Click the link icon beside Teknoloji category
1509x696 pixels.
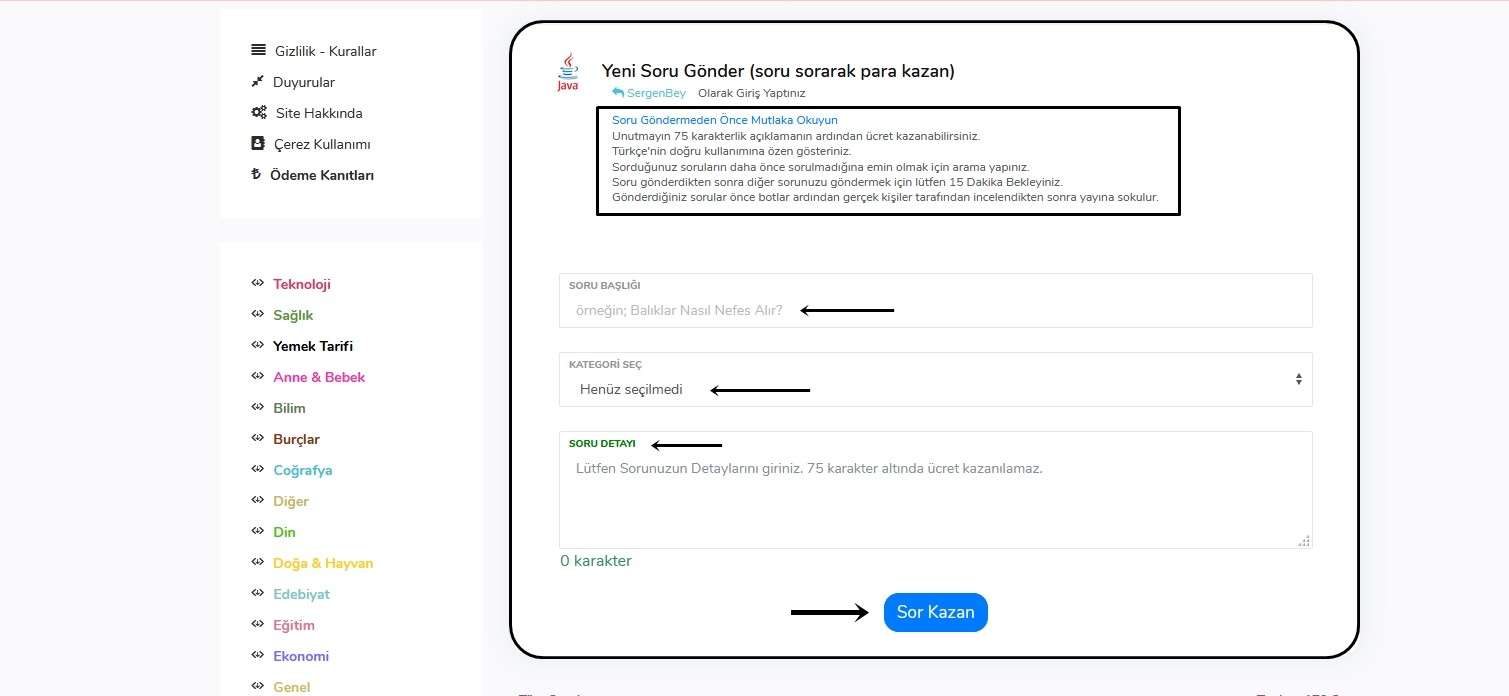click(257, 283)
